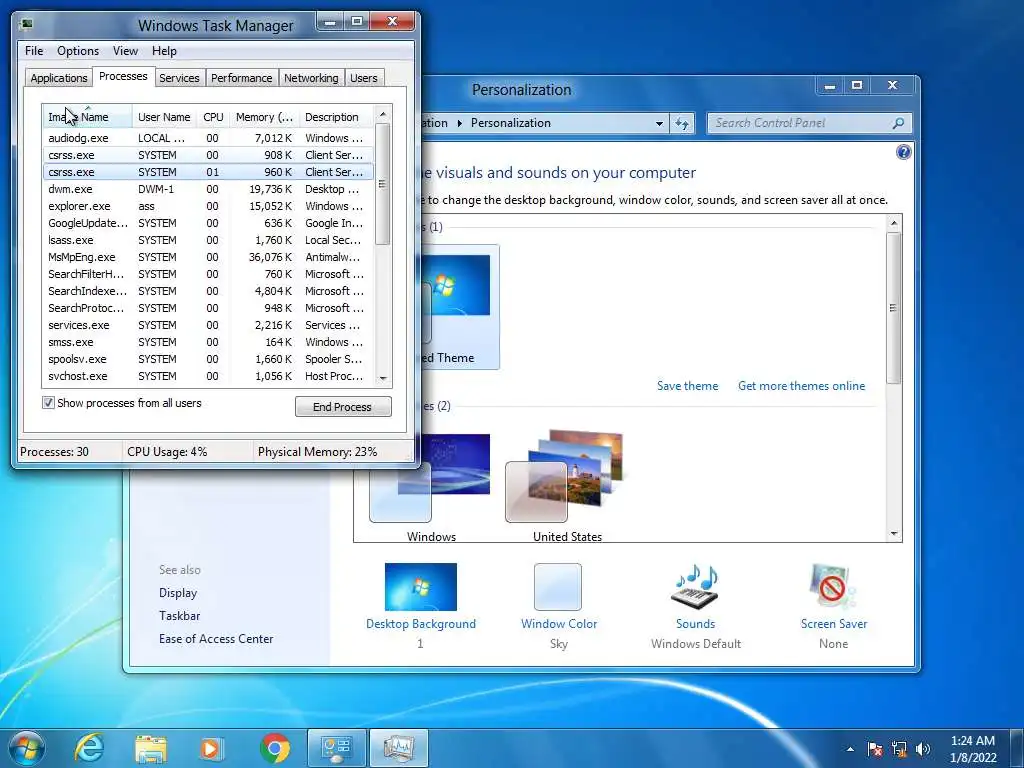Open the Start menu orb
Screen dimensions: 1024x768
[x=25, y=748]
